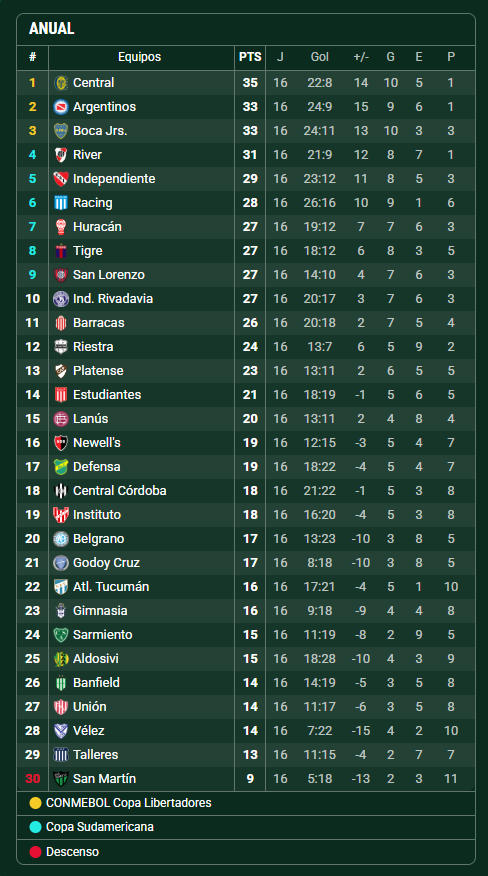The width and height of the screenshot is (488, 876).
Task: Click the cyan Copa Sudamericana legend dot
Action: click(35, 827)
